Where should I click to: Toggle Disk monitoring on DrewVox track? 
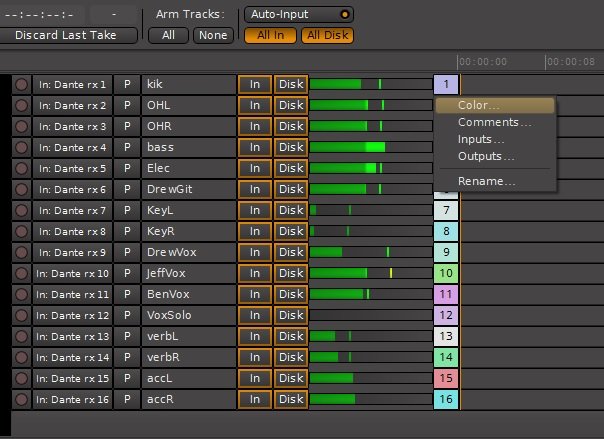pos(291,252)
